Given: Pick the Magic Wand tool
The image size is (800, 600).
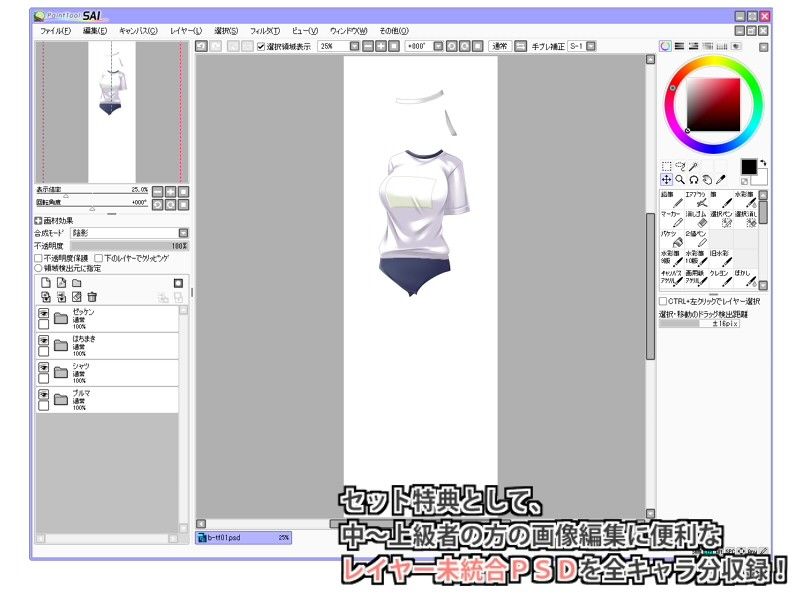Looking at the screenshot, I should point(694,166).
